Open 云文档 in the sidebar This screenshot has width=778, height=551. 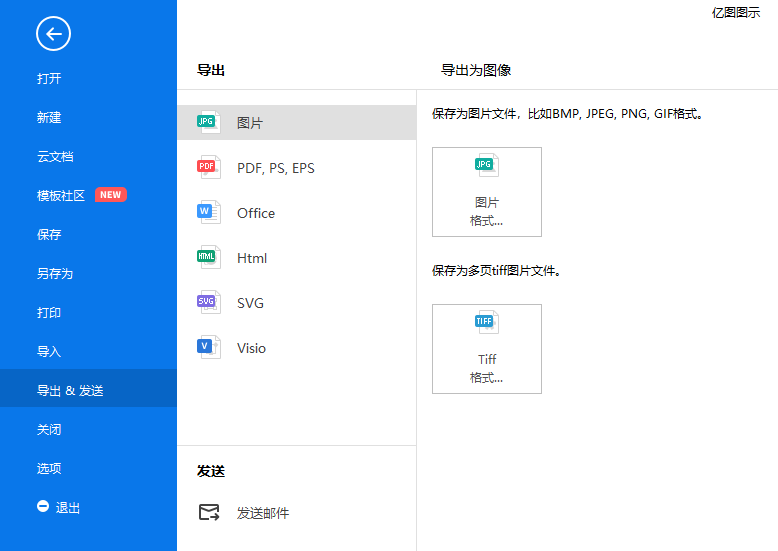click(x=55, y=157)
